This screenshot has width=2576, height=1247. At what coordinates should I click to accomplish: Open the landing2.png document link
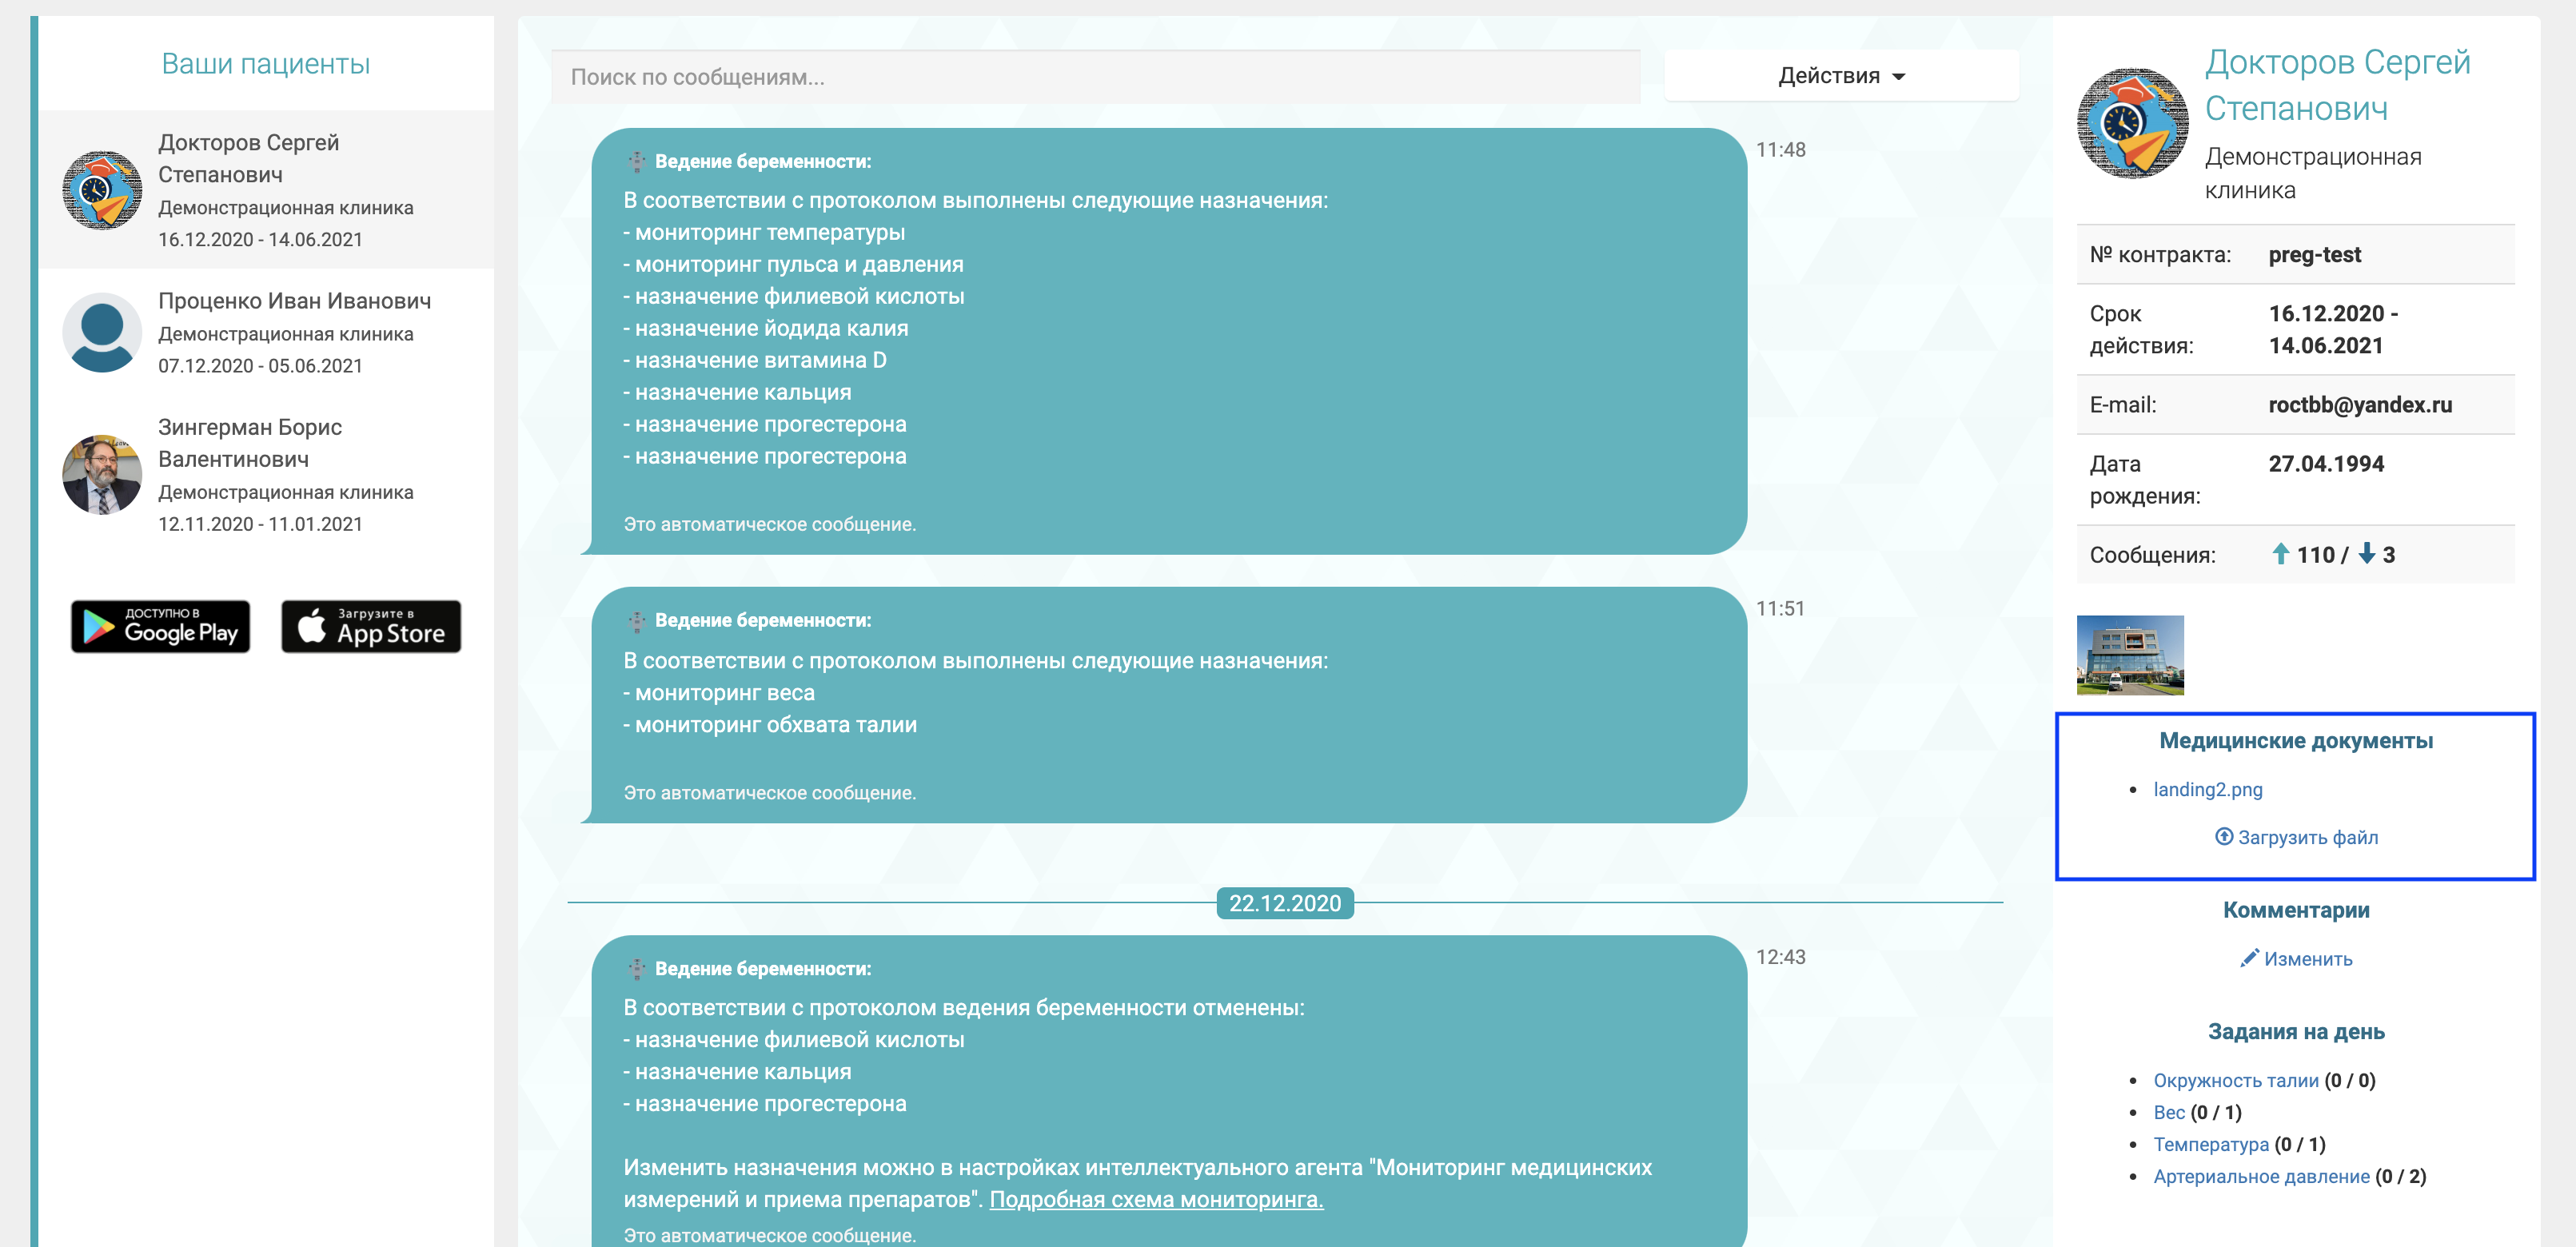2207,789
